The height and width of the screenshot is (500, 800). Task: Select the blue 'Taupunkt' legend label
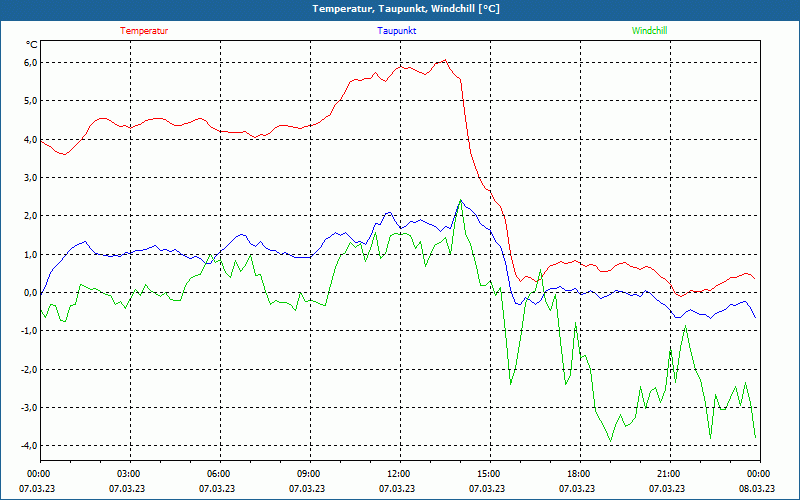point(396,31)
